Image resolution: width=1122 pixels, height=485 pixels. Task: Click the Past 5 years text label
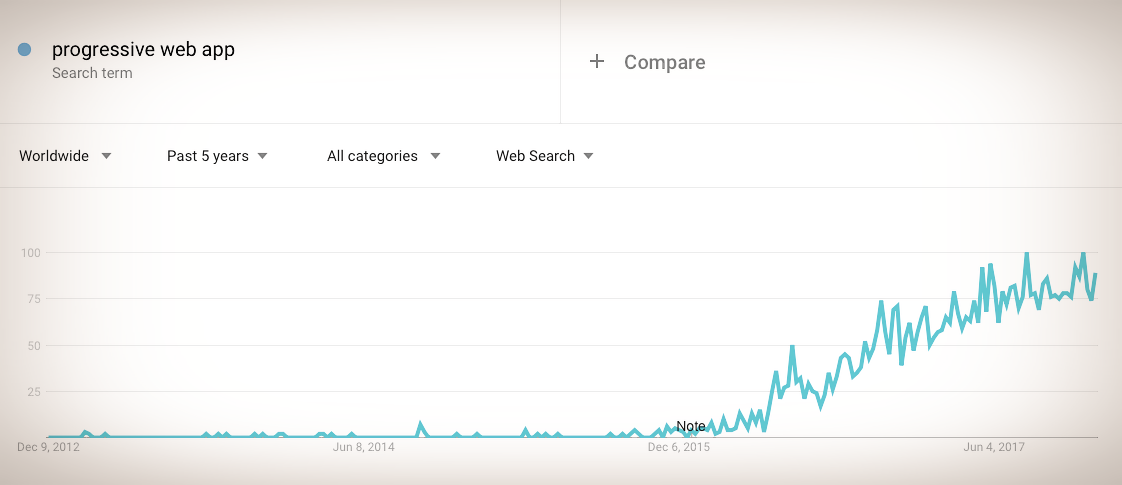click(x=208, y=156)
